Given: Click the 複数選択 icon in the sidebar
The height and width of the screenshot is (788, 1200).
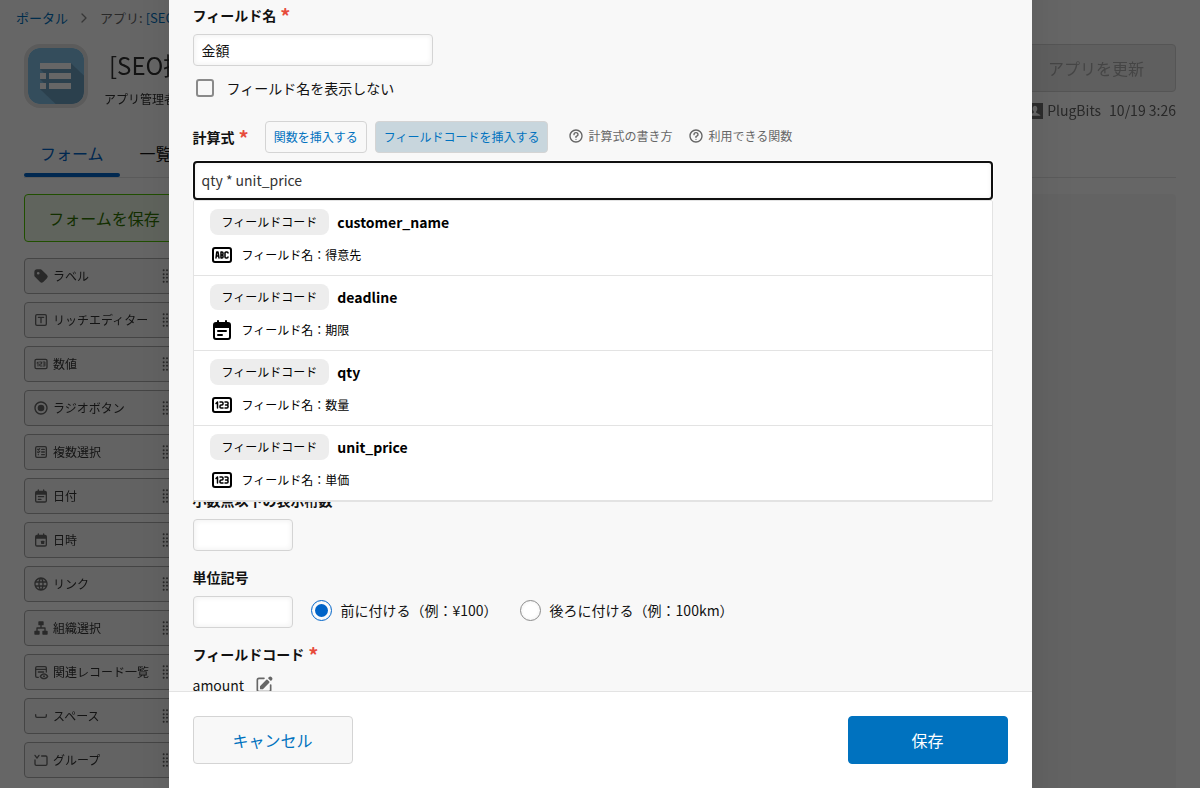Looking at the screenshot, I should [41, 452].
